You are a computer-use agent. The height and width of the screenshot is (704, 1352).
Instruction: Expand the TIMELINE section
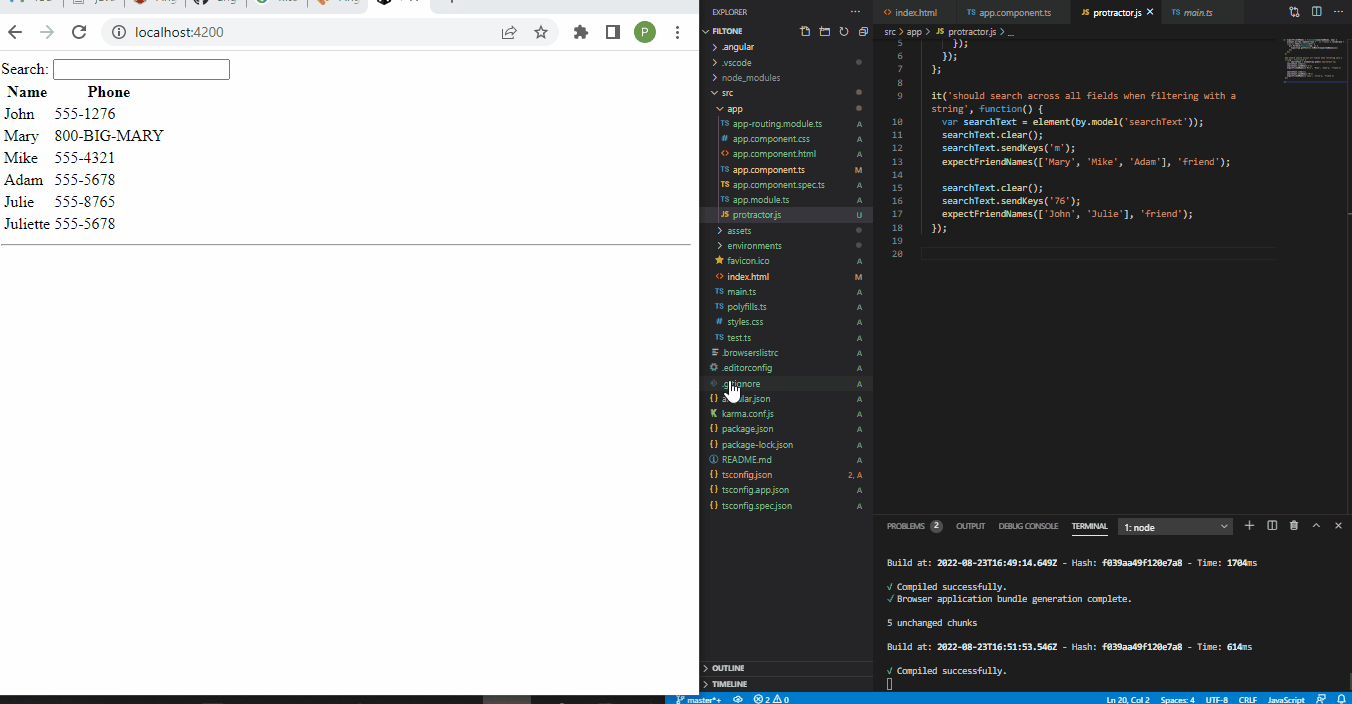point(727,684)
